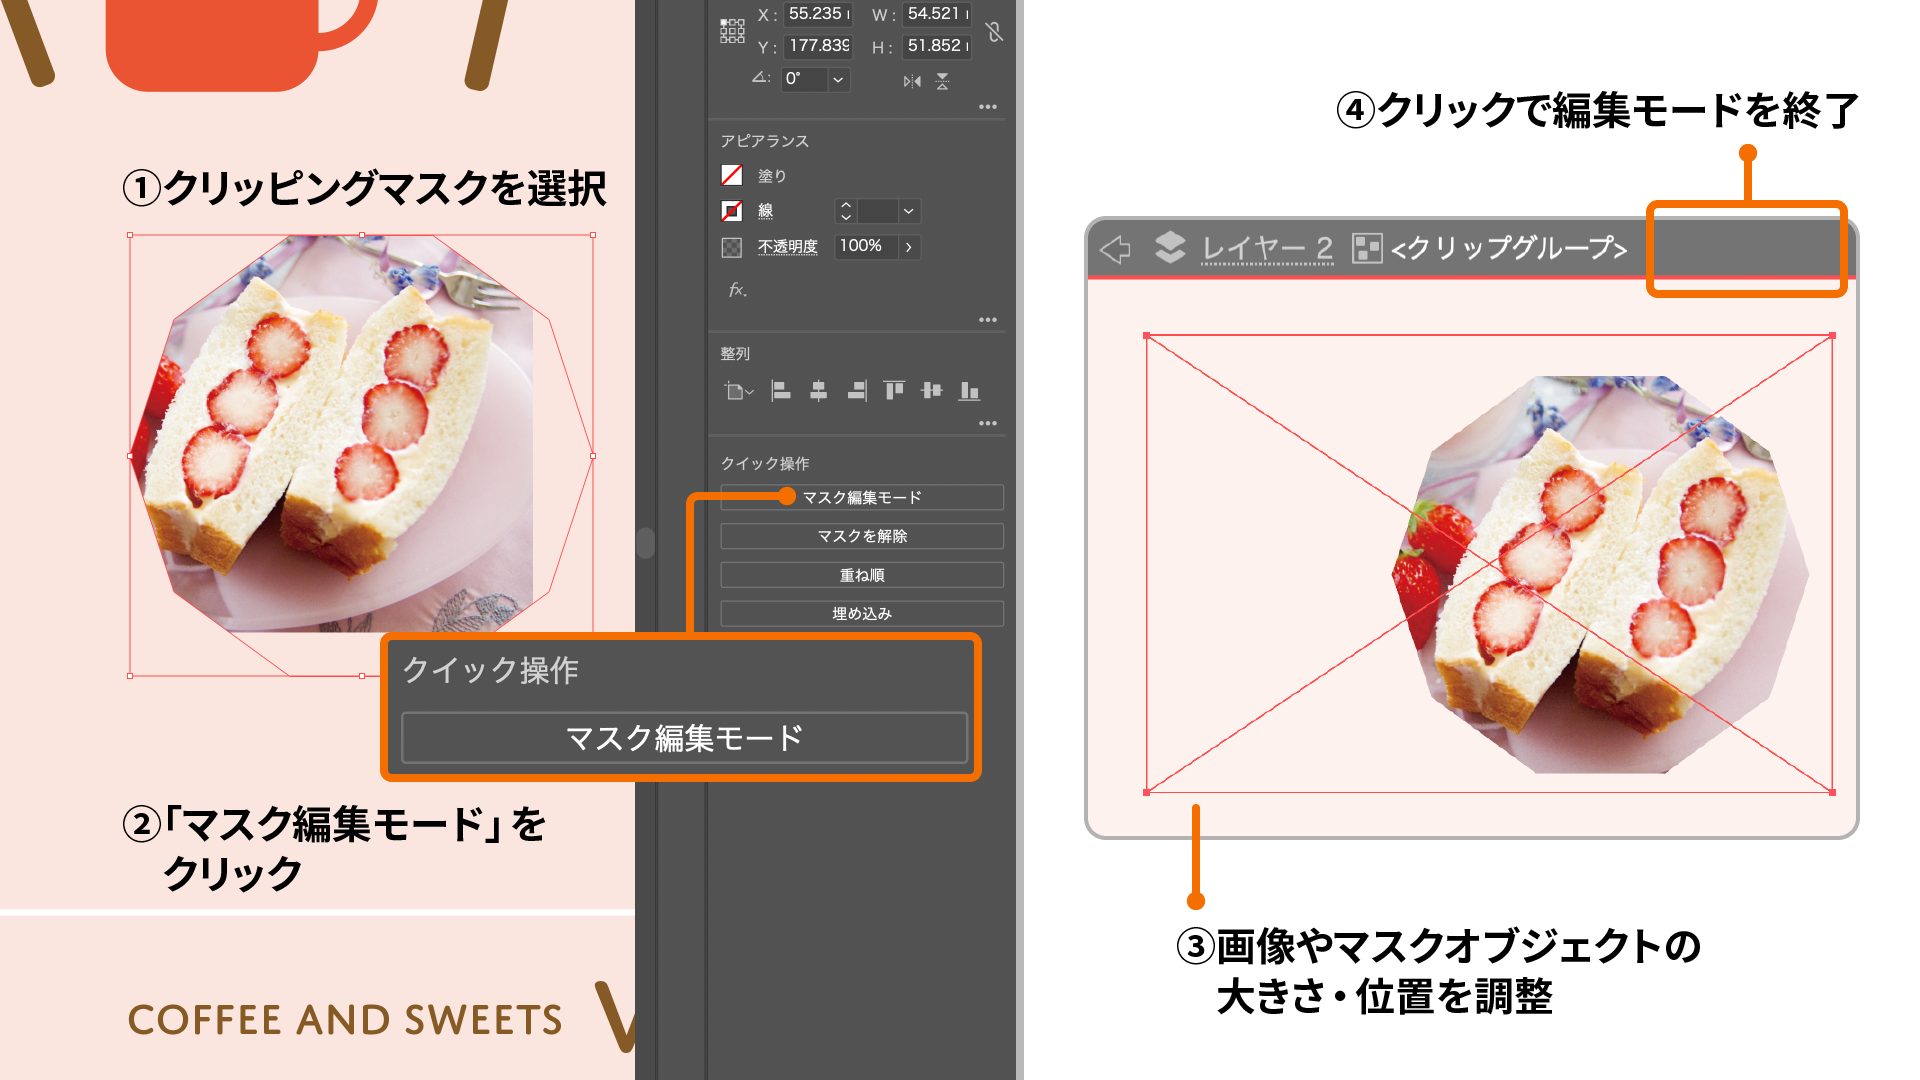Open the stroke weight dropdown
This screenshot has width=1920, height=1080.
click(x=908, y=211)
